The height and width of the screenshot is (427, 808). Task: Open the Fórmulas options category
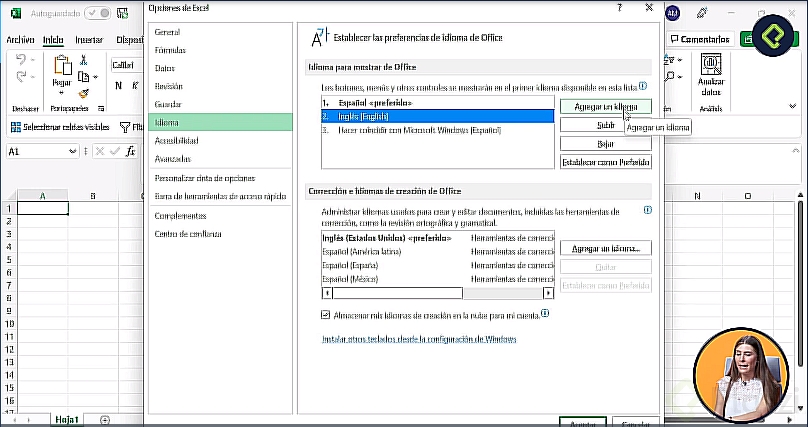click(x=170, y=50)
